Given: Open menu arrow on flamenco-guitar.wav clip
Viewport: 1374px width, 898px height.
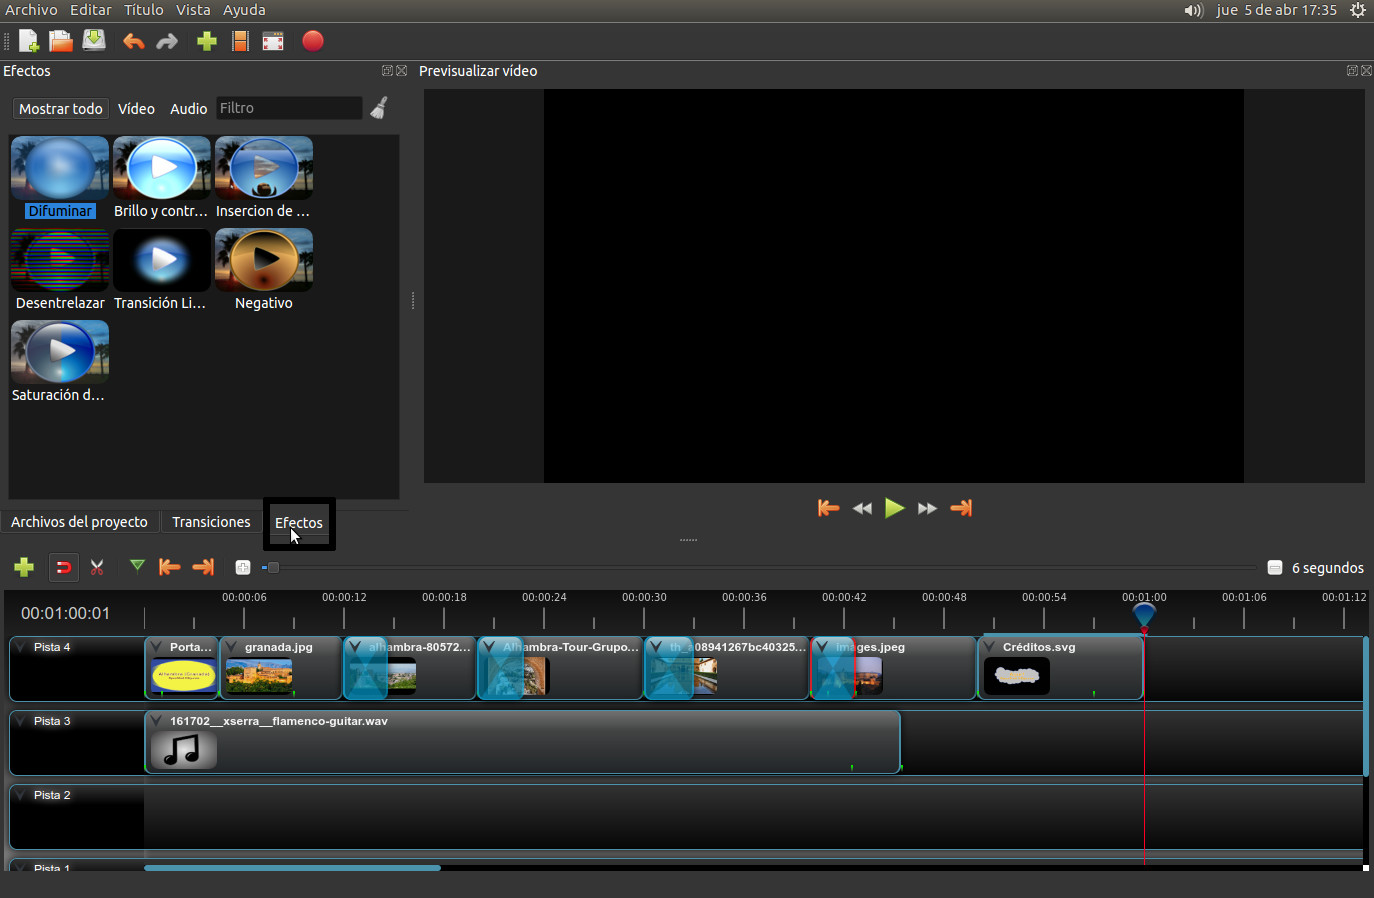Looking at the screenshot, I should point(156,721).
